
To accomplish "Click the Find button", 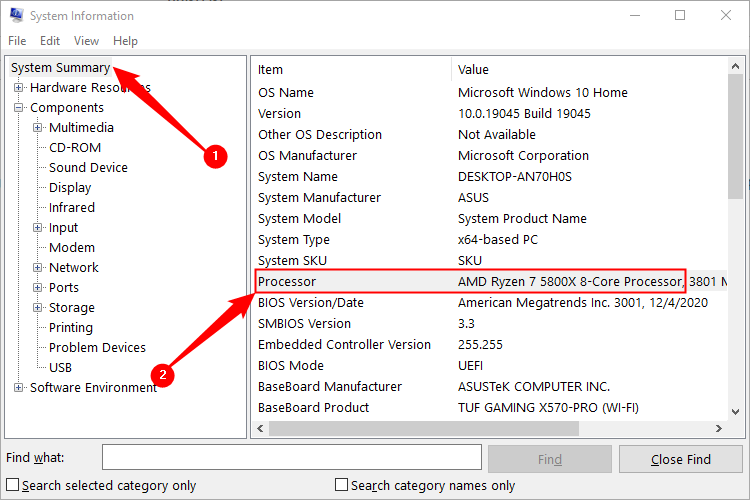I will point(549,459).
